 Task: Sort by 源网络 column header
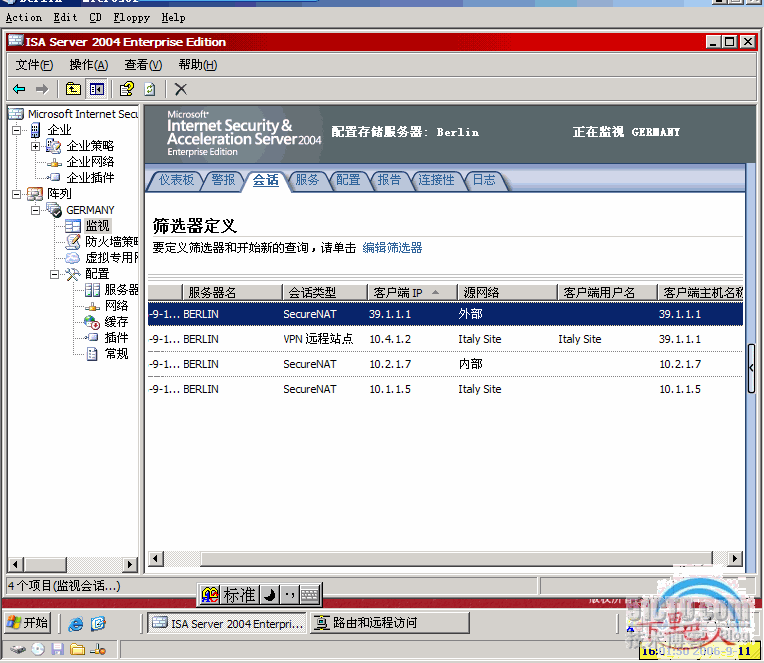[507, 292]
